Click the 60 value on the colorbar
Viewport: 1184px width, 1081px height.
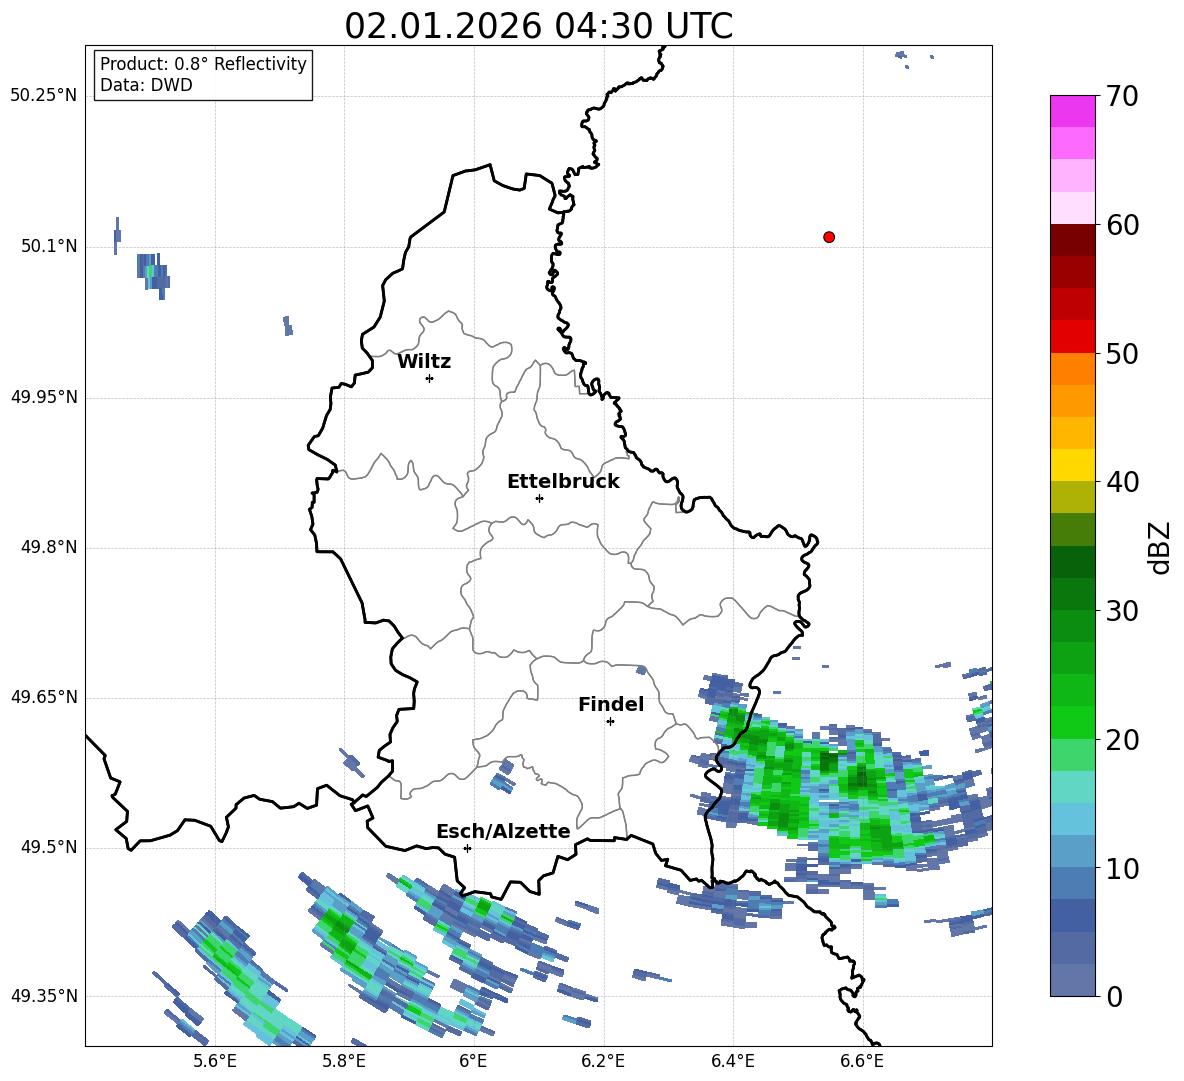tap(1122, 225)
